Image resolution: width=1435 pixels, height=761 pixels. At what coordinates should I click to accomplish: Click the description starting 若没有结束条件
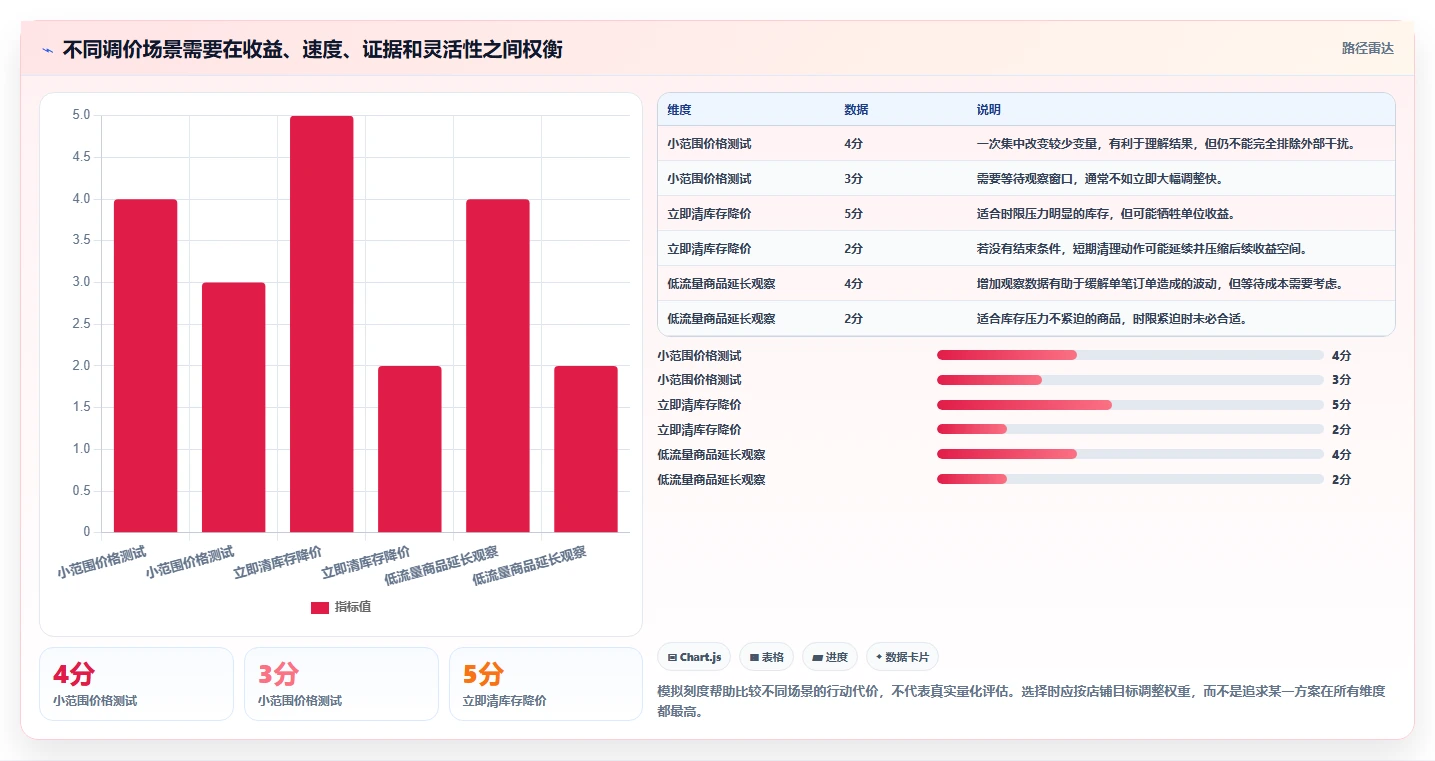(x=1142, y=249)
